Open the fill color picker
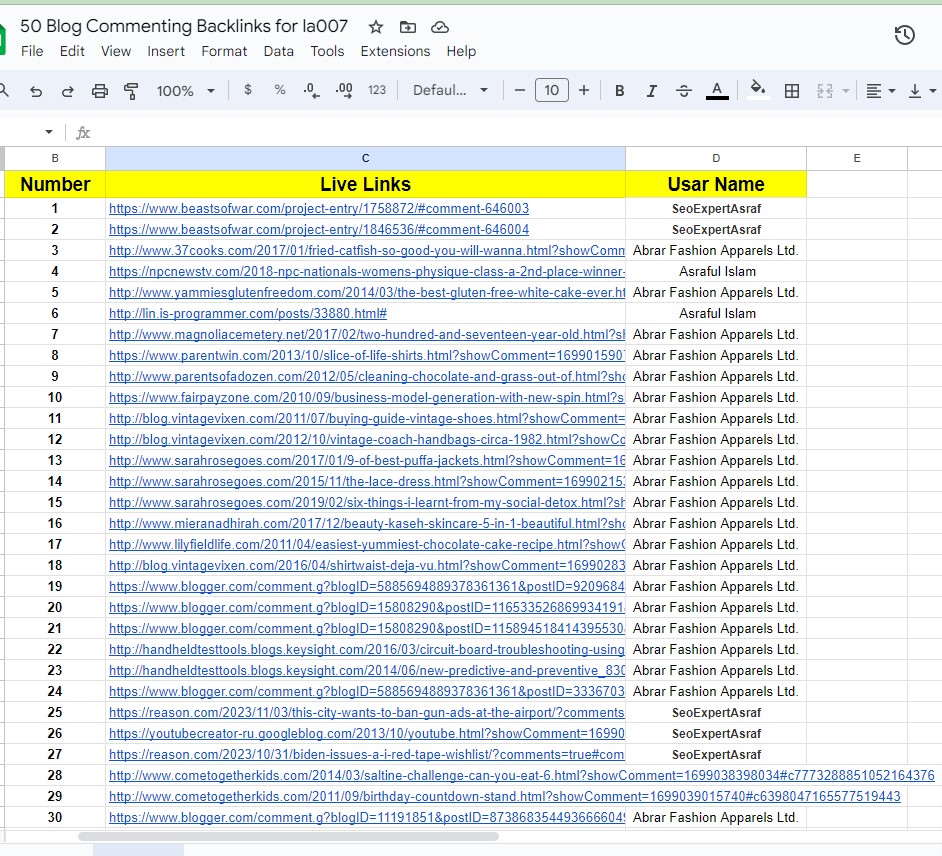The width and height of the screenshot is (942, 856). pyautogui.click(x=758, y=91)
